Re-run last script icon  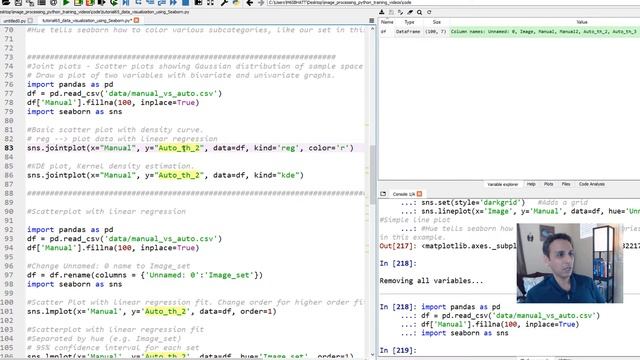coord(114,2)
